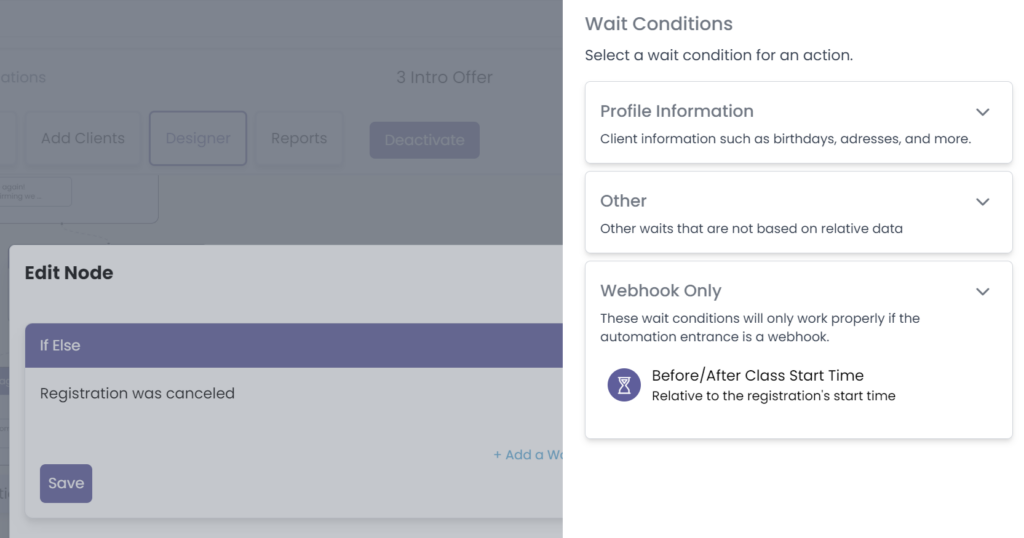This screenshot has width=1024, height=538.
Task: Click the Edit Node dialog title
Action: 69,273
